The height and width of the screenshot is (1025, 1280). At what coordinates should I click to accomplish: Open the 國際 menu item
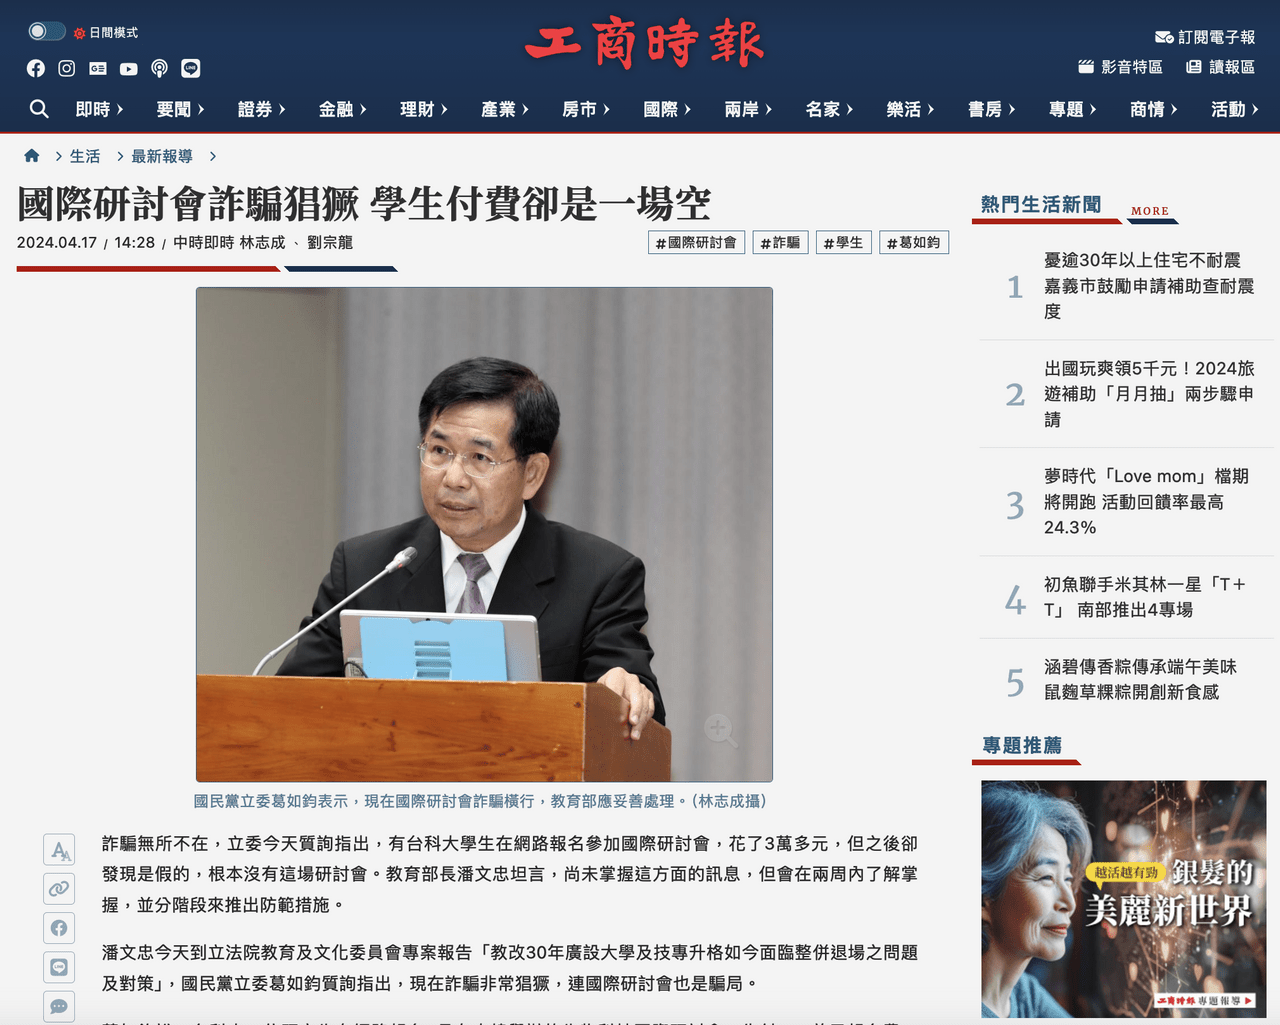click(667, 109)
